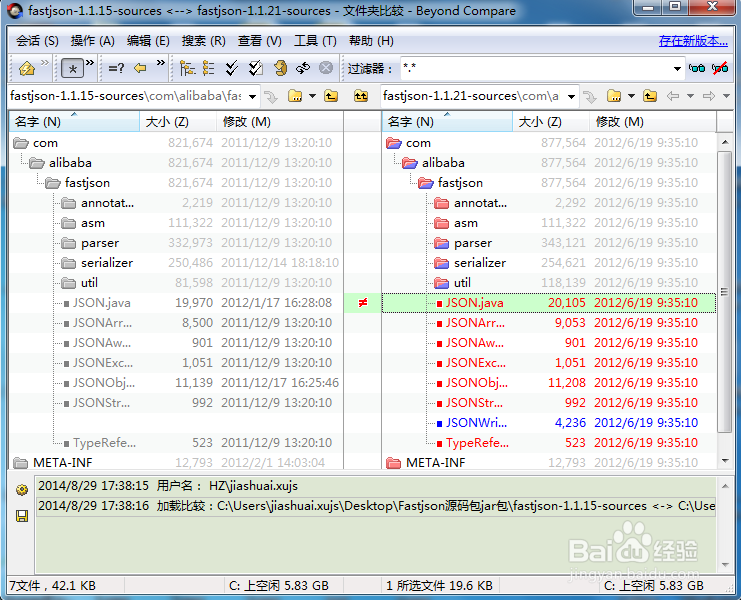This screenshot has width=741, height=600.
Task: Sort left pane by 大小 (Z) column
Action: pyautogui.click(x=178, y=122)
